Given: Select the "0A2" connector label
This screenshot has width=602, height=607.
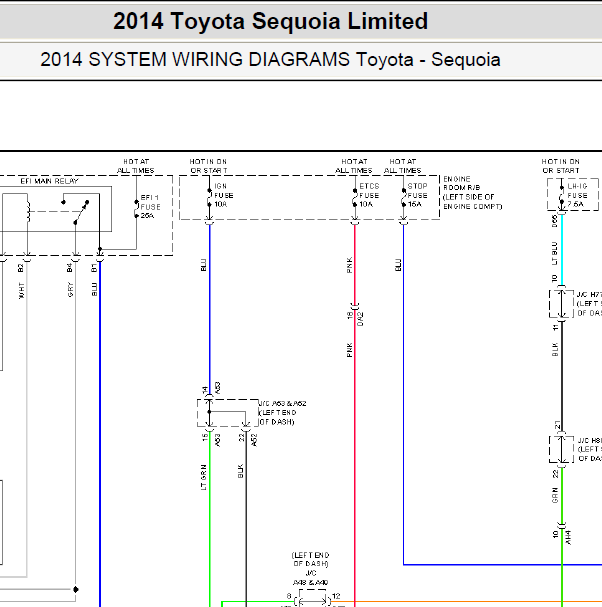Looking at the screenshot, I should point(360,319).
